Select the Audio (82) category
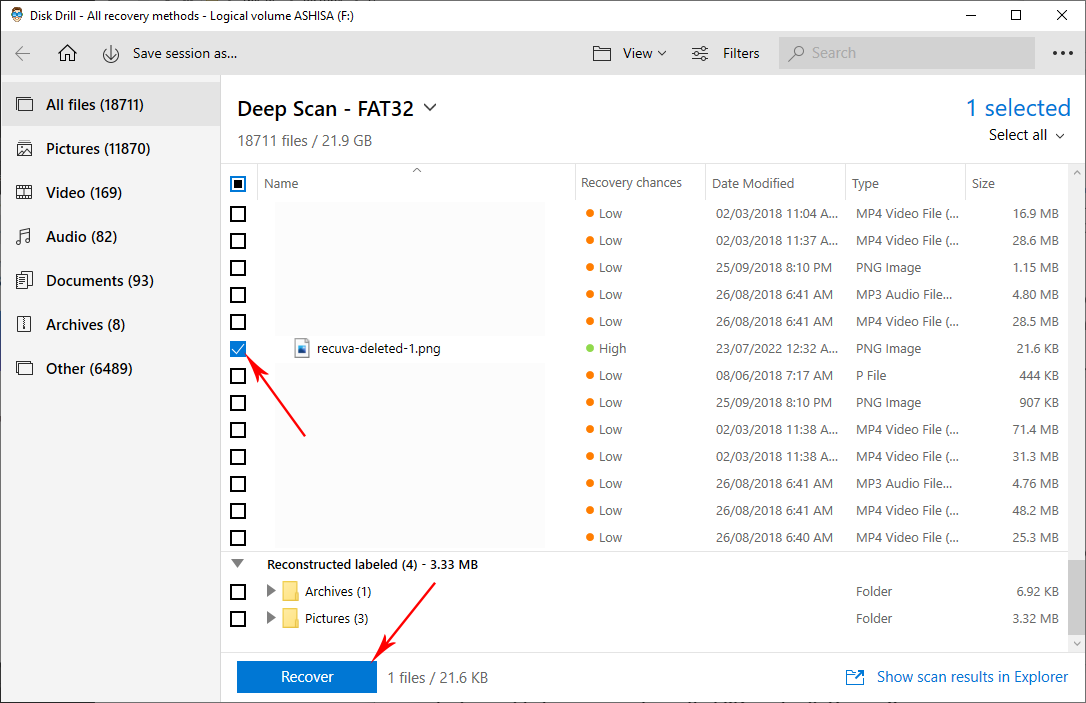The height and width of the screenshot is (703, 1086). 111,237
